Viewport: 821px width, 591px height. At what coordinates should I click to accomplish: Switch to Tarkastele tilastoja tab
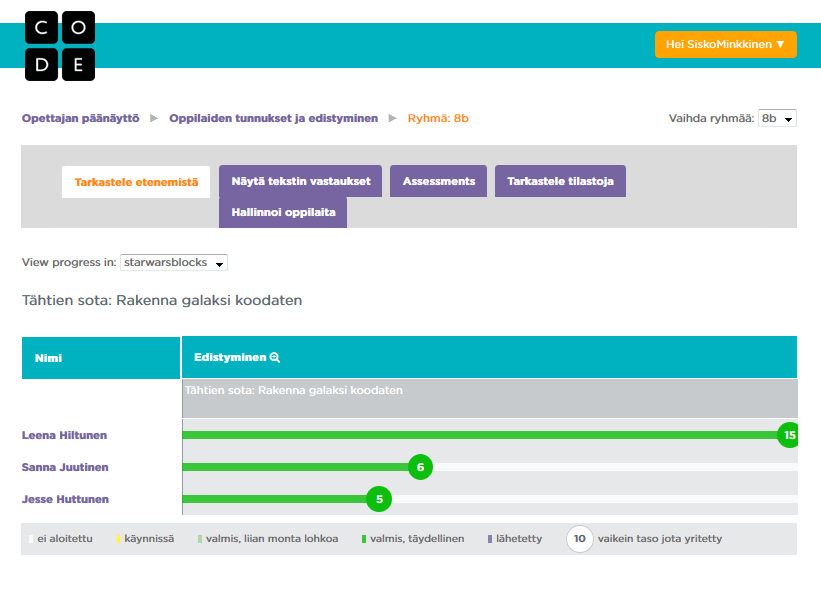560,182
